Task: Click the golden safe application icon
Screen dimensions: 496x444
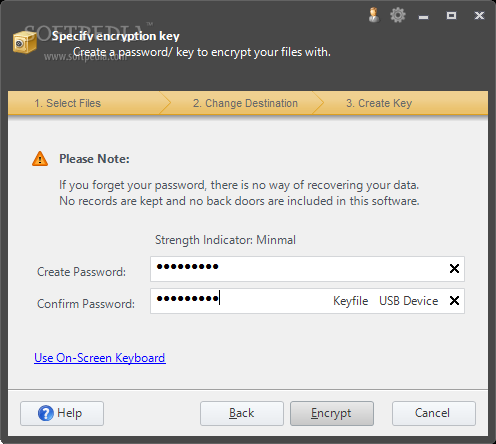Action: tap(25, 42)
